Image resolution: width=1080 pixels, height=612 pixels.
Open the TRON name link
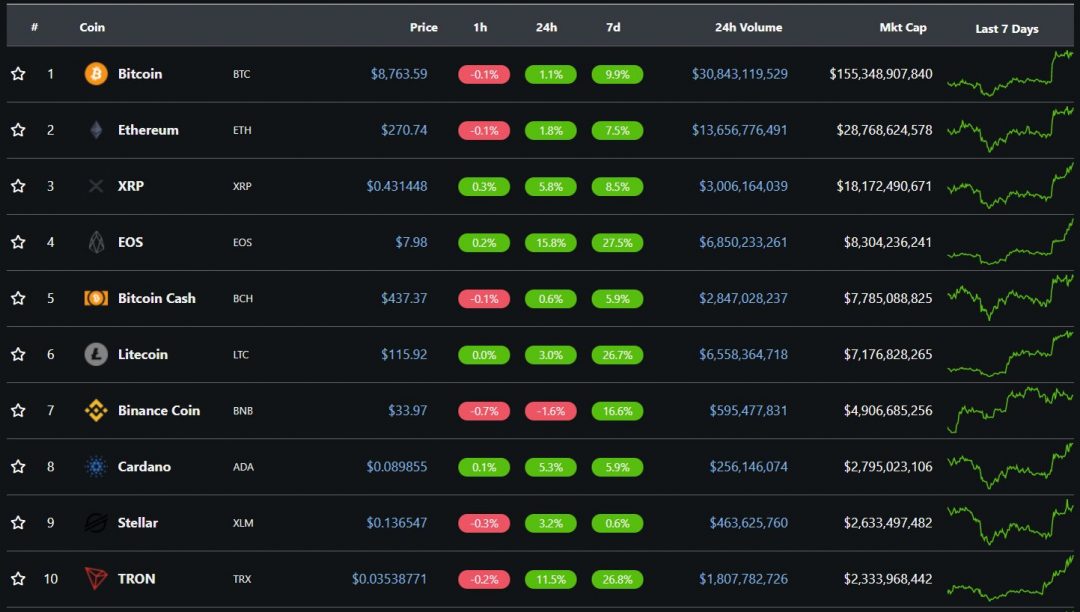pos(136,578)
